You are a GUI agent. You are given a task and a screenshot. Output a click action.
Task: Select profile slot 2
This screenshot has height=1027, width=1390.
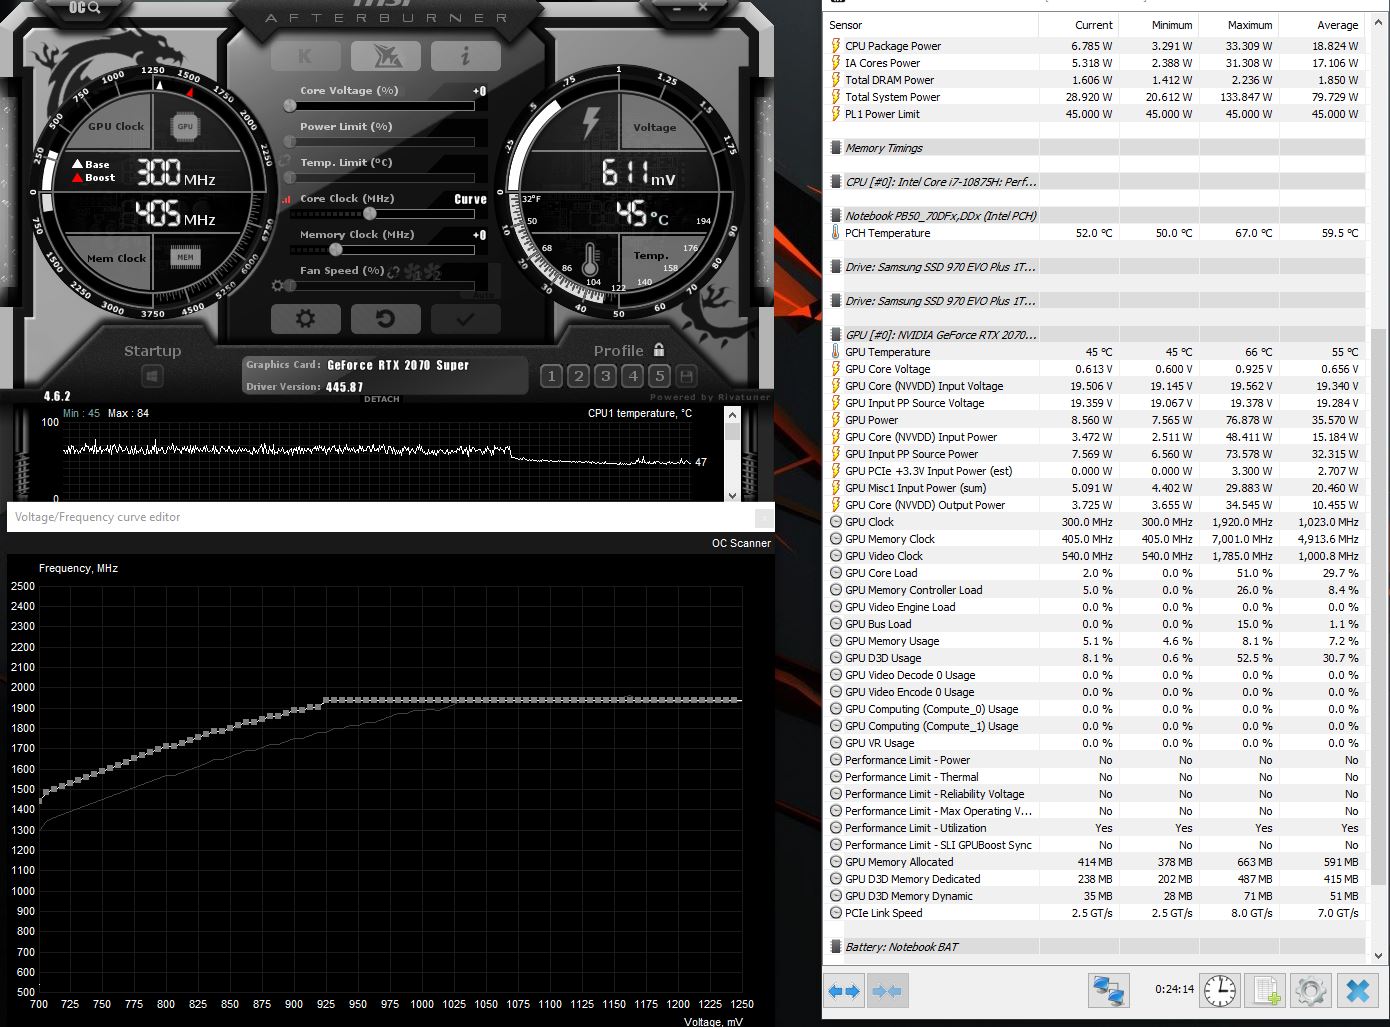point(578,376)
